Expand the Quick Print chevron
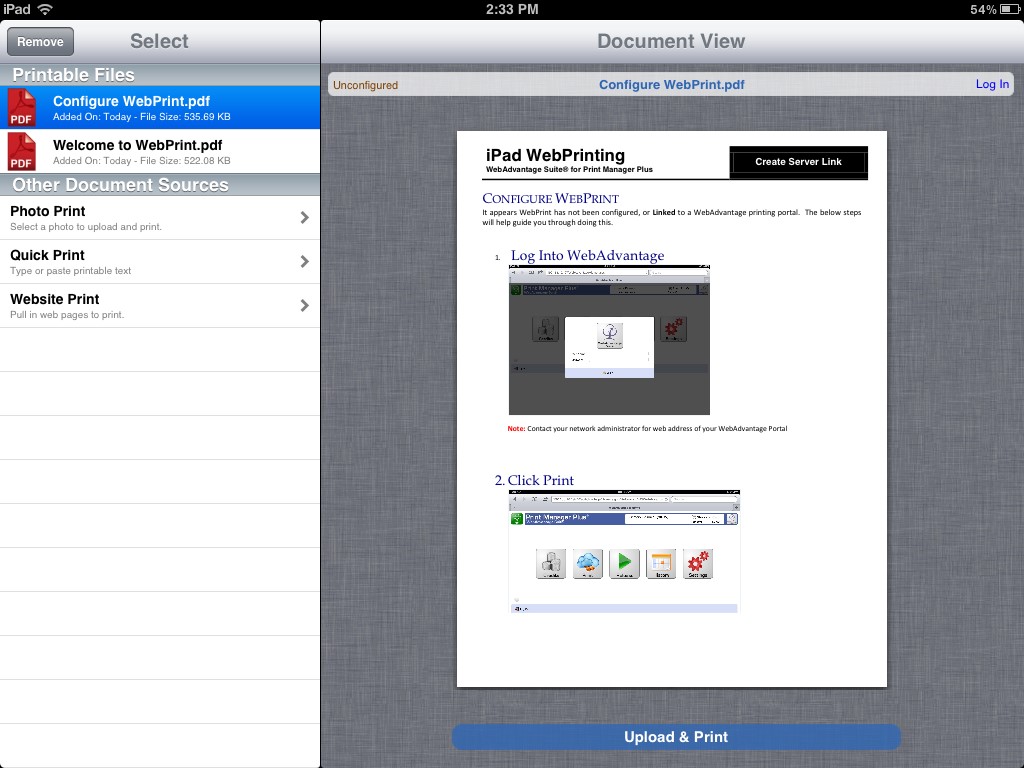Screen dimensions: 1024x768 [304, 261]
